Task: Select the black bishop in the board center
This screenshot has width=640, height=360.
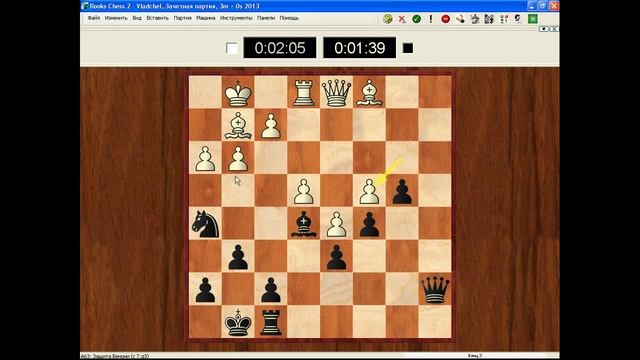Action: (x=304, y=224)
